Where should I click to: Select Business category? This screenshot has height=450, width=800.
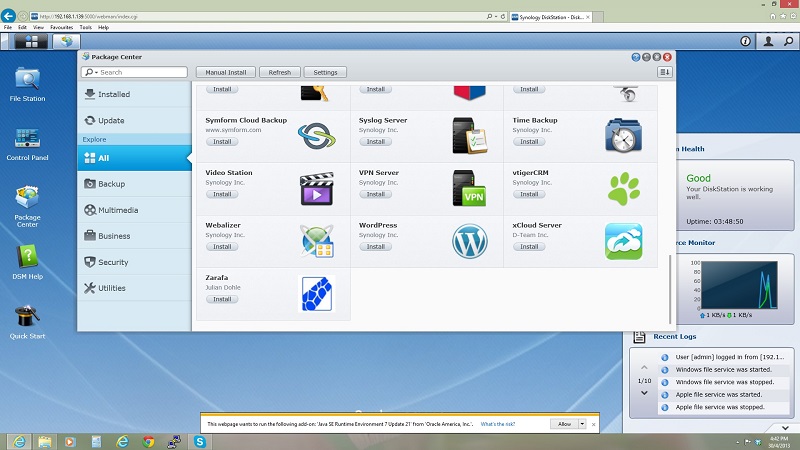[135, 236]
